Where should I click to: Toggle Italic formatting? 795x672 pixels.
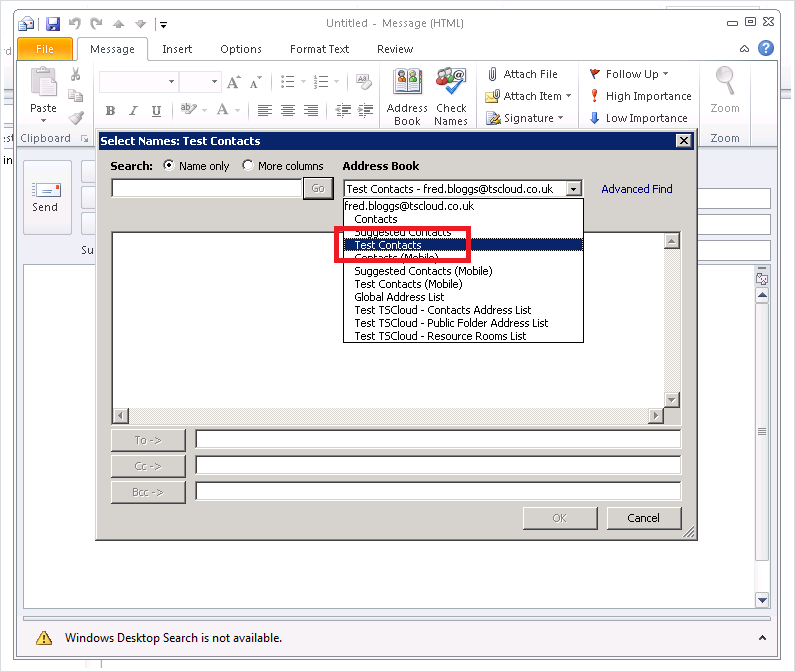(x=133, y=111)
